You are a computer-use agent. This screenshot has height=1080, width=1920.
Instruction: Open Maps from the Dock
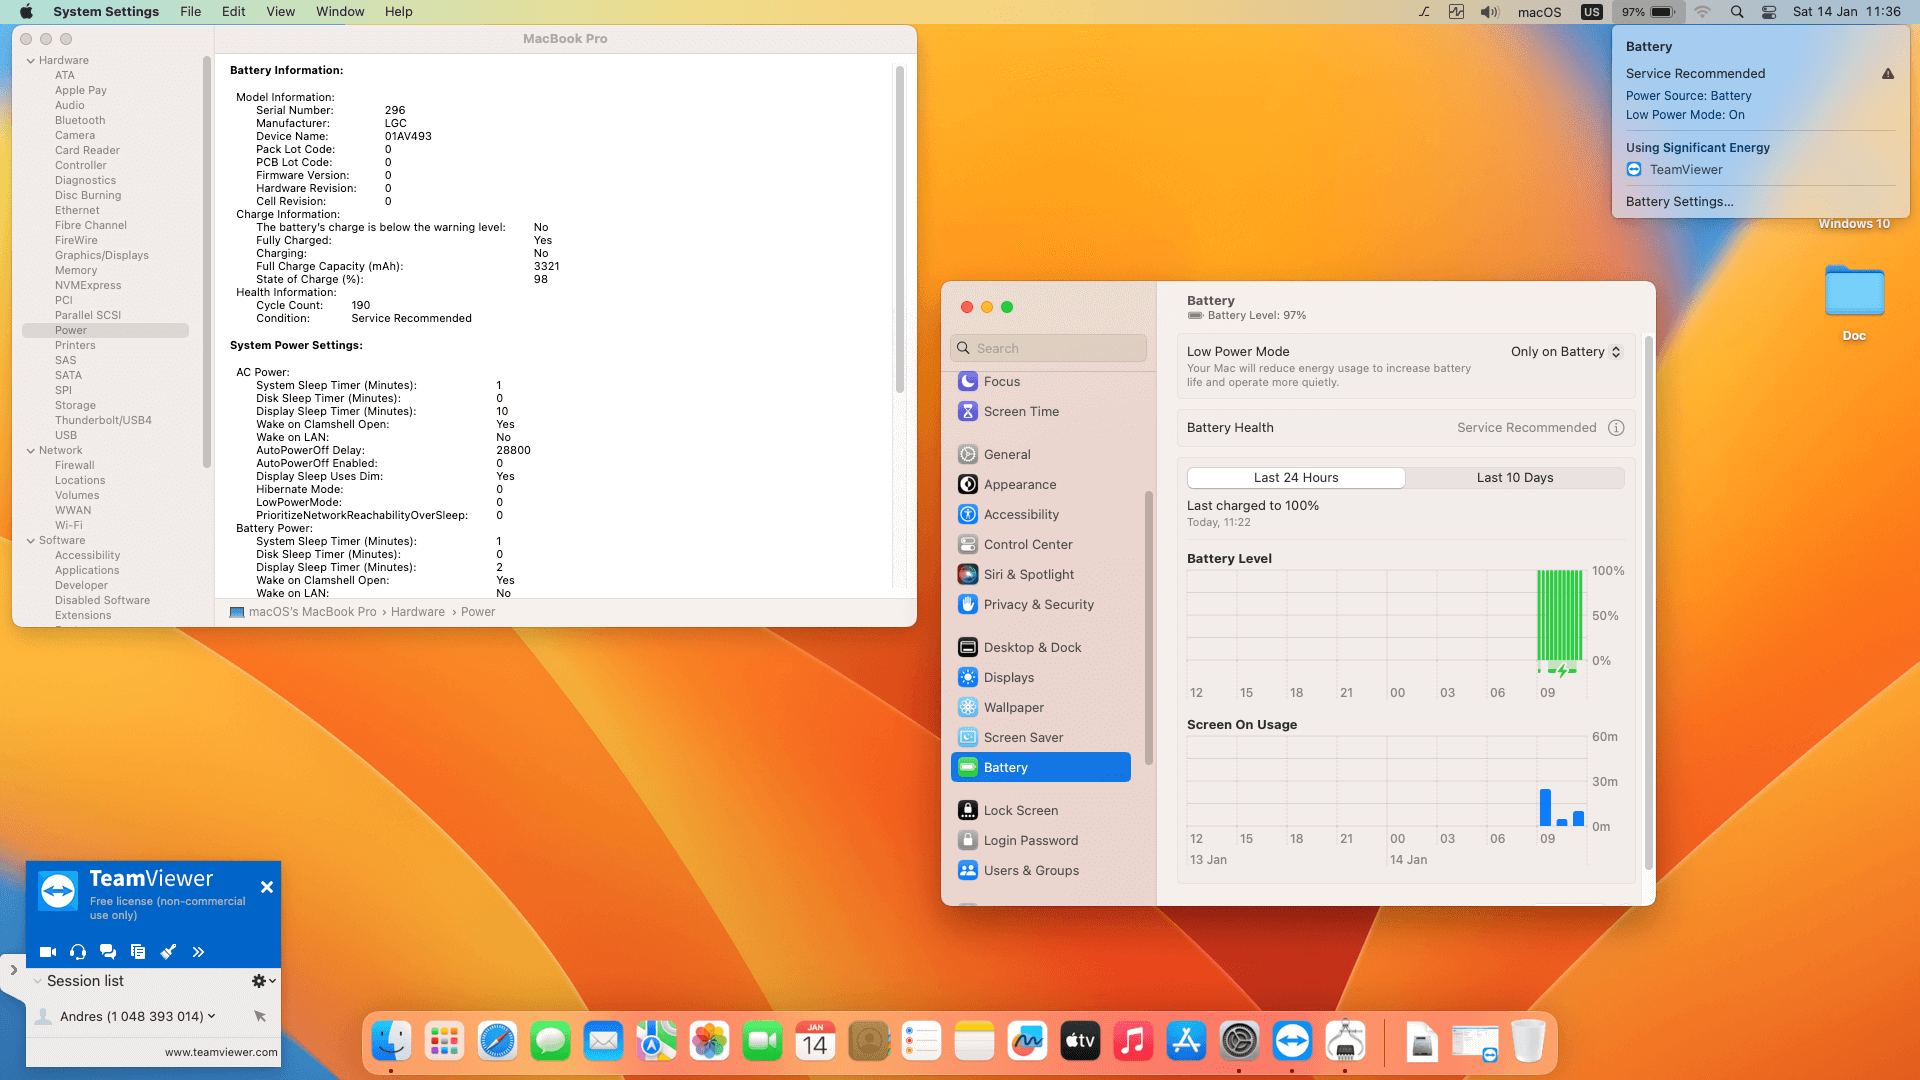click(x=656, y=1042)
